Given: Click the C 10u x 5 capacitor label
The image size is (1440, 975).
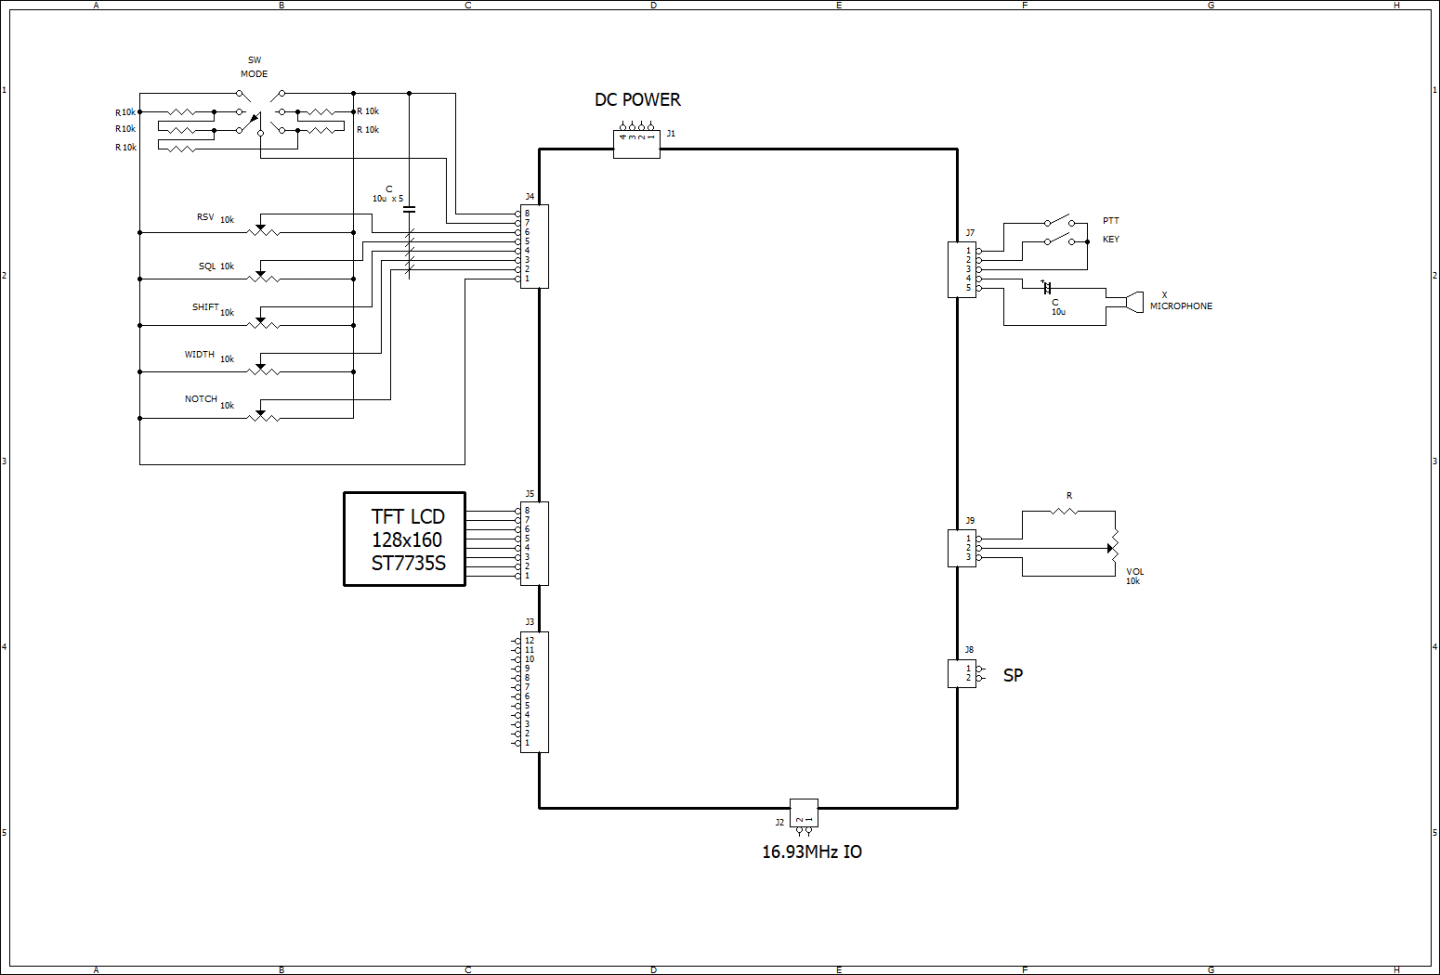Looking at the screenshot, I should point(388,194).
